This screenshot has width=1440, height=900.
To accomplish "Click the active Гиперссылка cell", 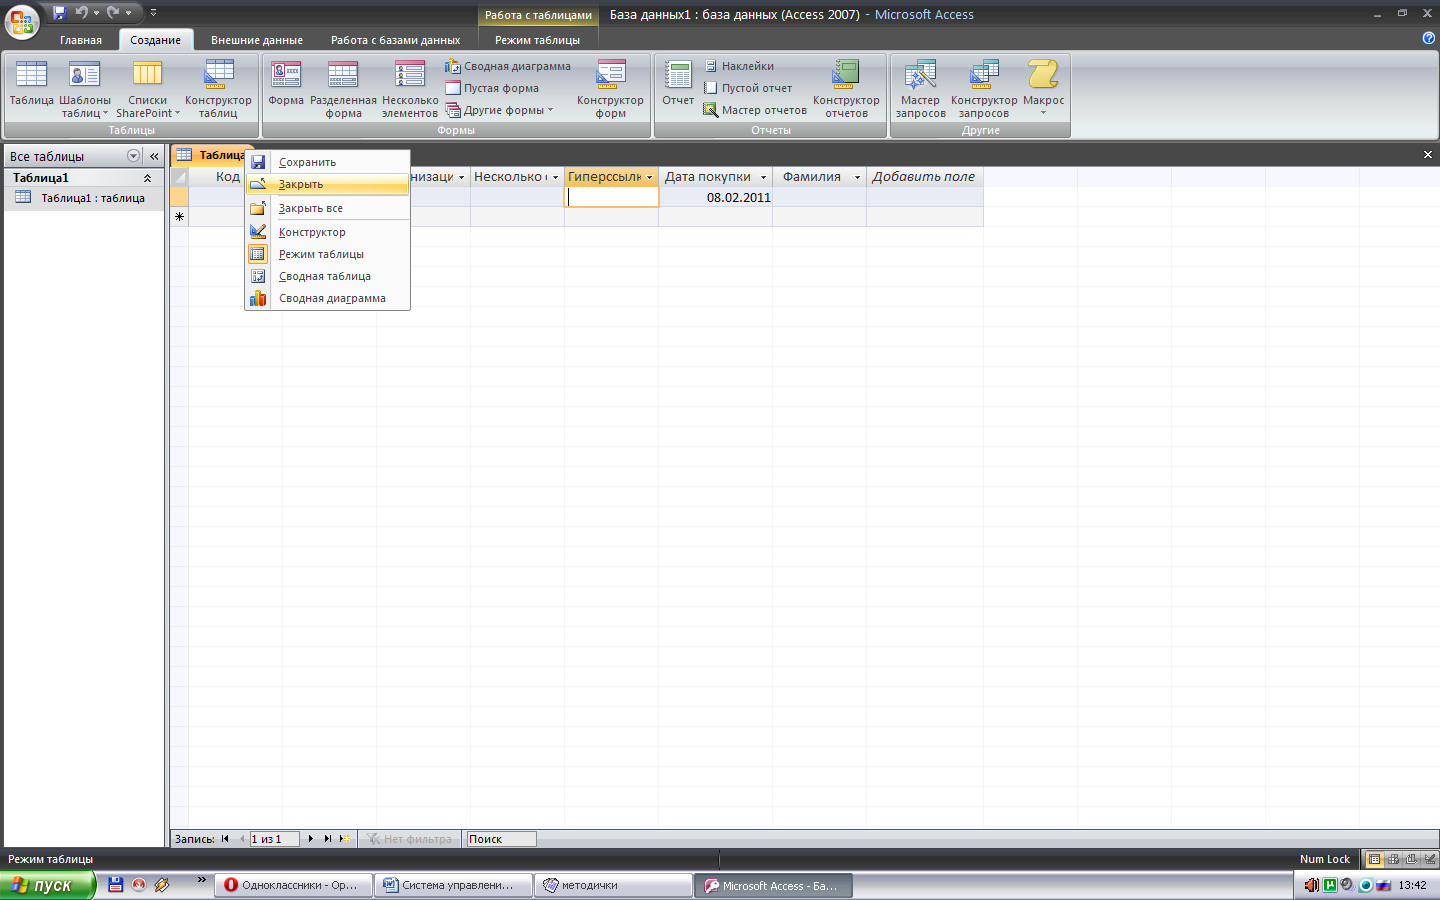I will [x=611, y=197].
